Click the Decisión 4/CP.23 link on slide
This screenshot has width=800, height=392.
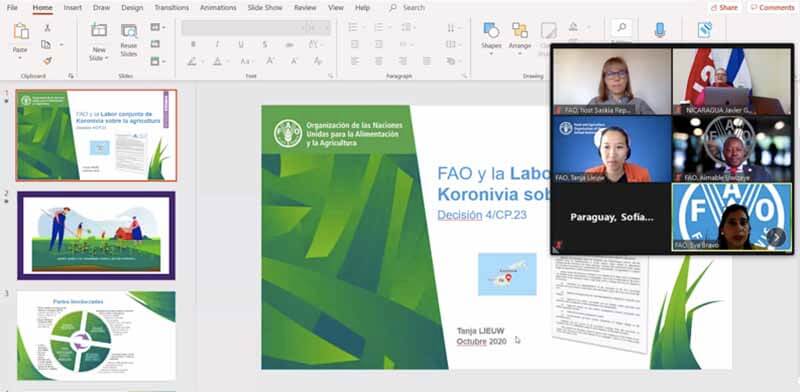[x=482, y=215]
